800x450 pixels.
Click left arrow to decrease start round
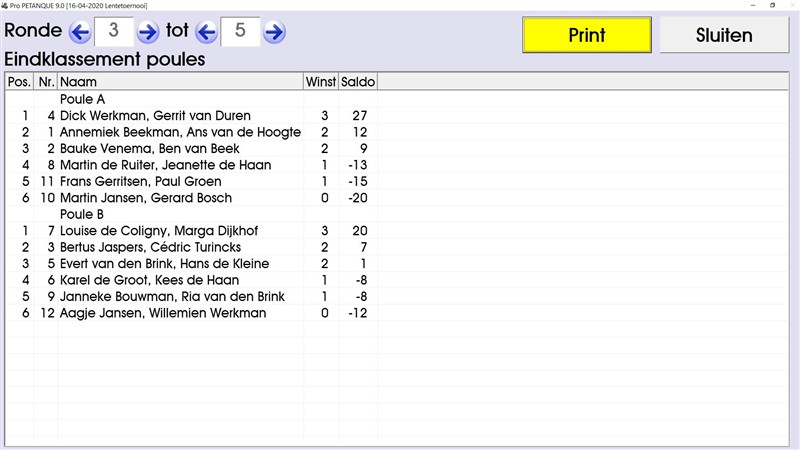coord(80,32)
